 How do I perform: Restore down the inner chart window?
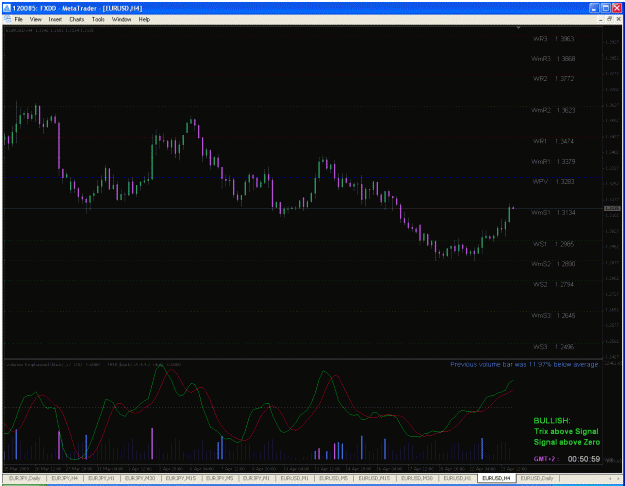[x=610, y=19]
